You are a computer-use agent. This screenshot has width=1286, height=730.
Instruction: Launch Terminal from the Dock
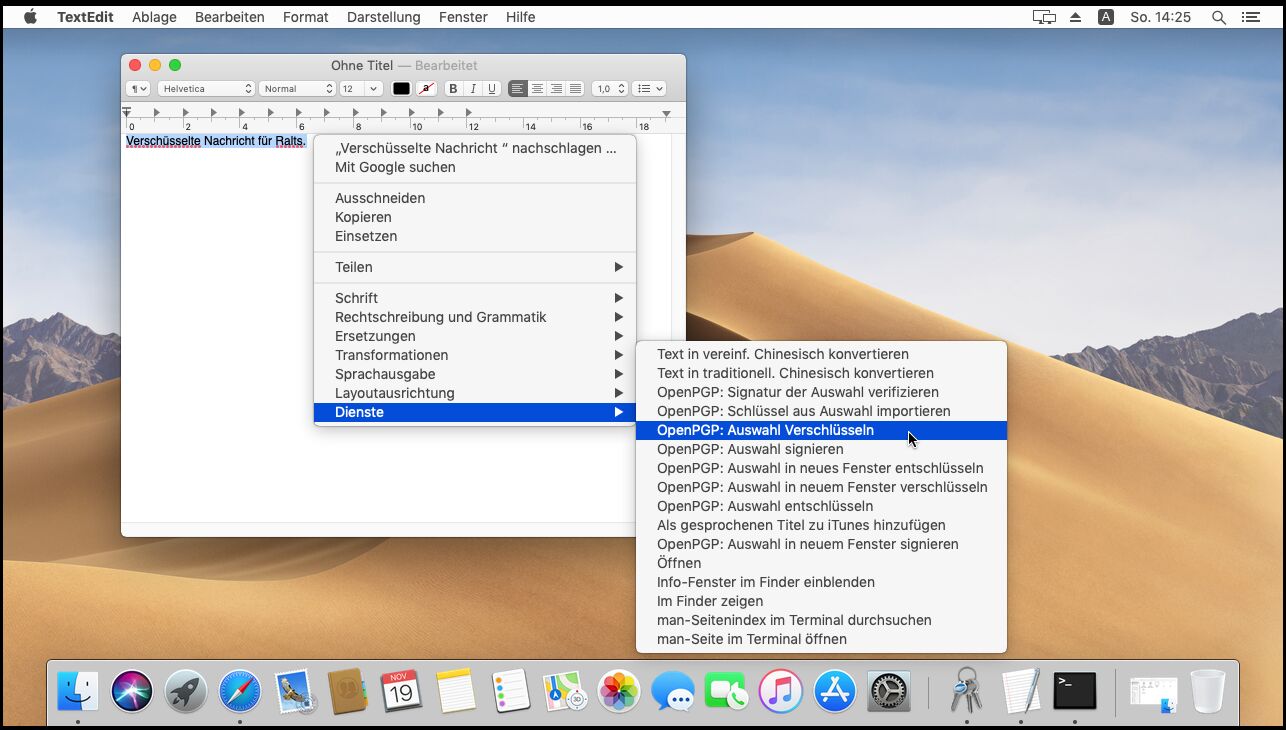click(1074, 691)
